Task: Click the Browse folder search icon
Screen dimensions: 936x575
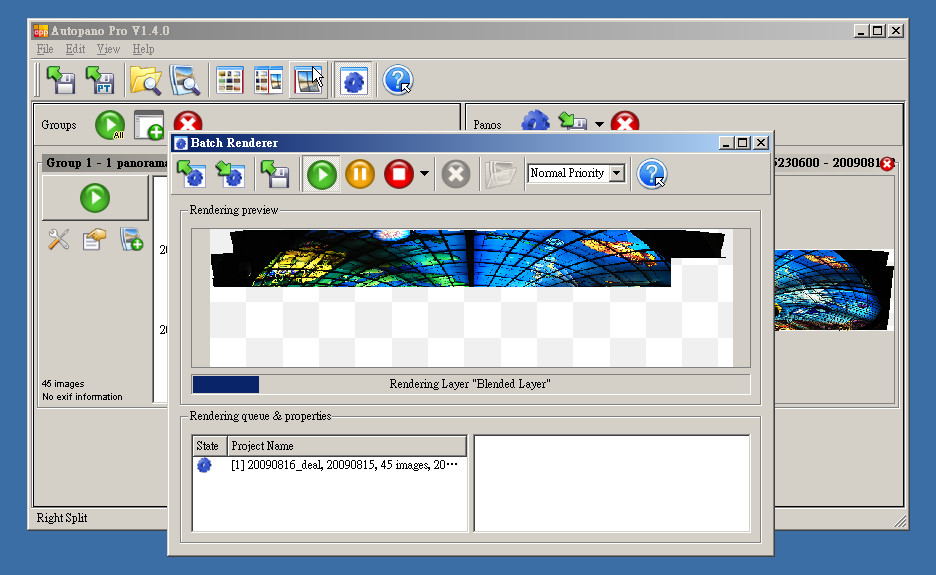Action: click(146, 80)
